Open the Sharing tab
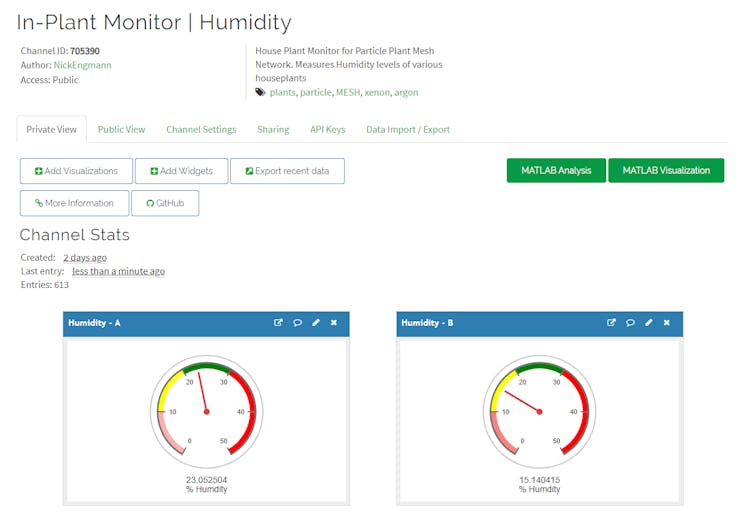This screenshot has height=512, width=740. click(273, 129)
